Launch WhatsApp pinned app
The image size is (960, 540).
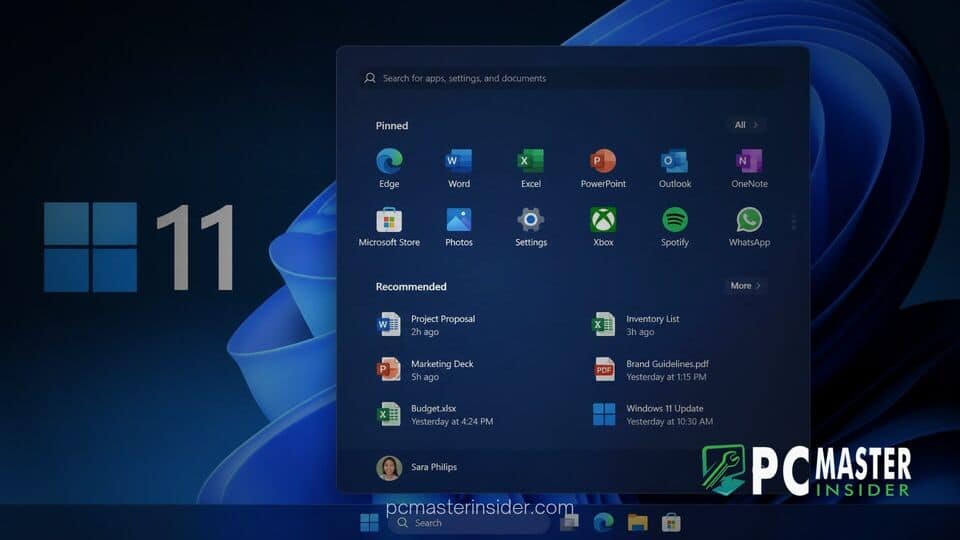point(749,227)
